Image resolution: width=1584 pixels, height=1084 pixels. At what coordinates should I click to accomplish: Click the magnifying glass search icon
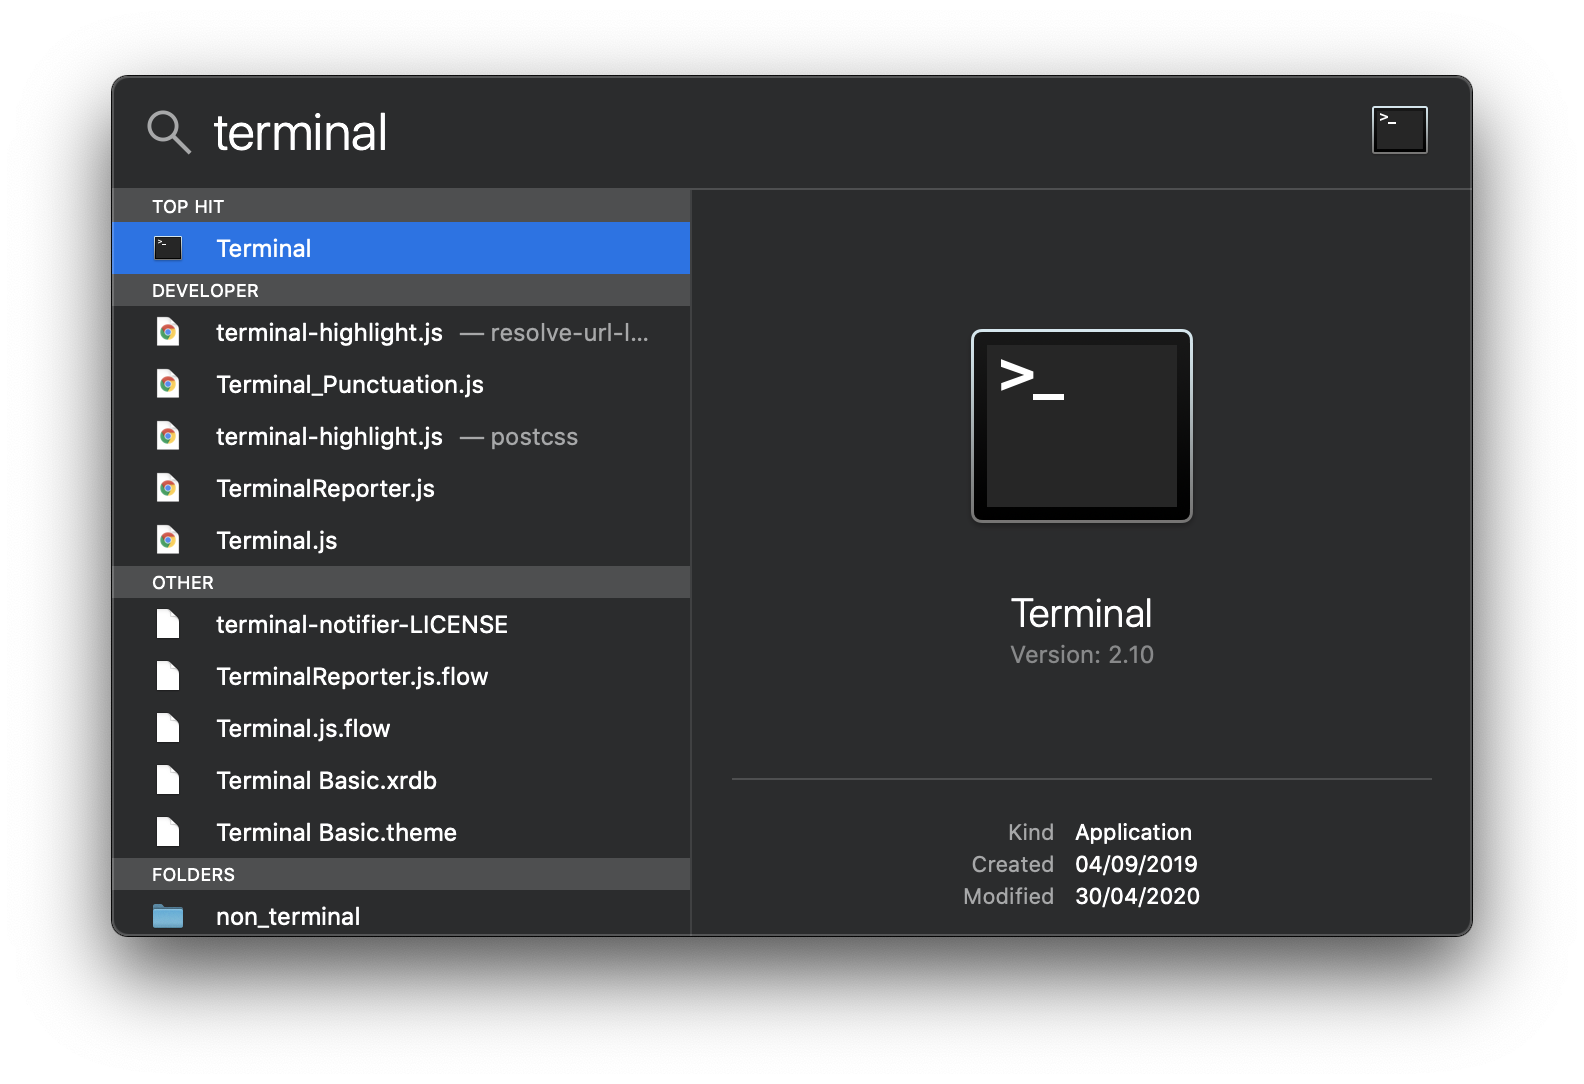169,132
